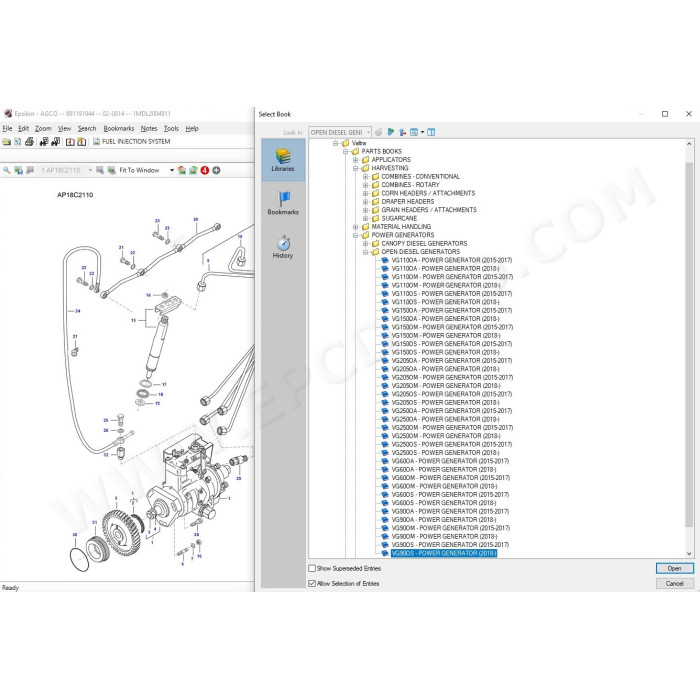The width and height of the screenshot is (700, 700).
Task: Click the red circle badge showing 4
Action: (205, 170)
